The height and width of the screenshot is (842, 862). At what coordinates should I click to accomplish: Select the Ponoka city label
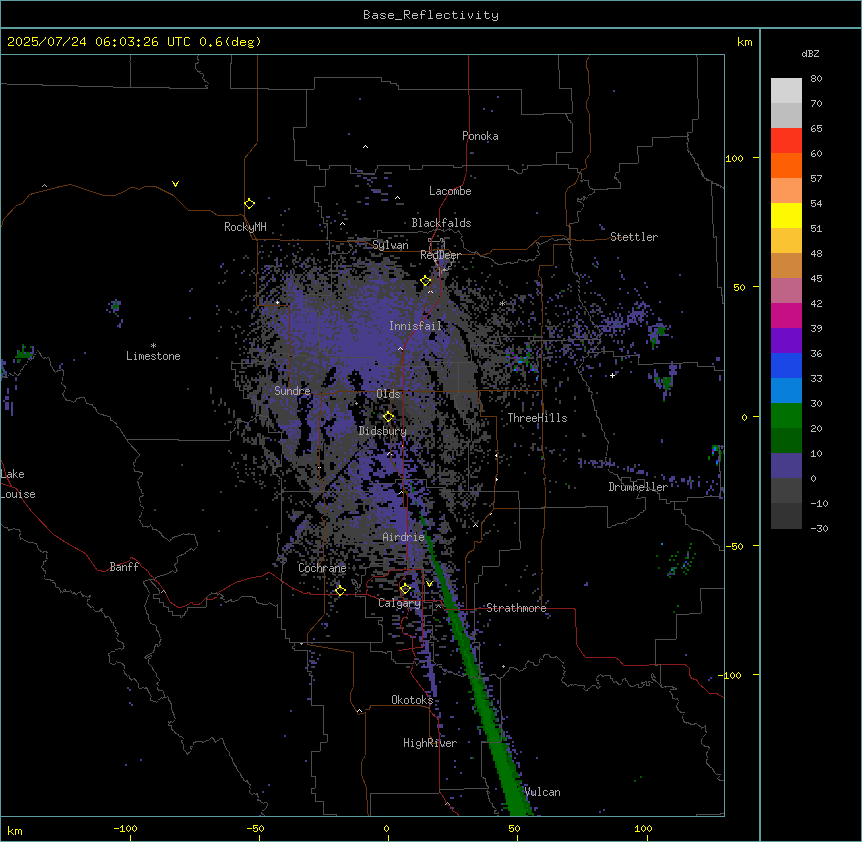tap(480, 136)
